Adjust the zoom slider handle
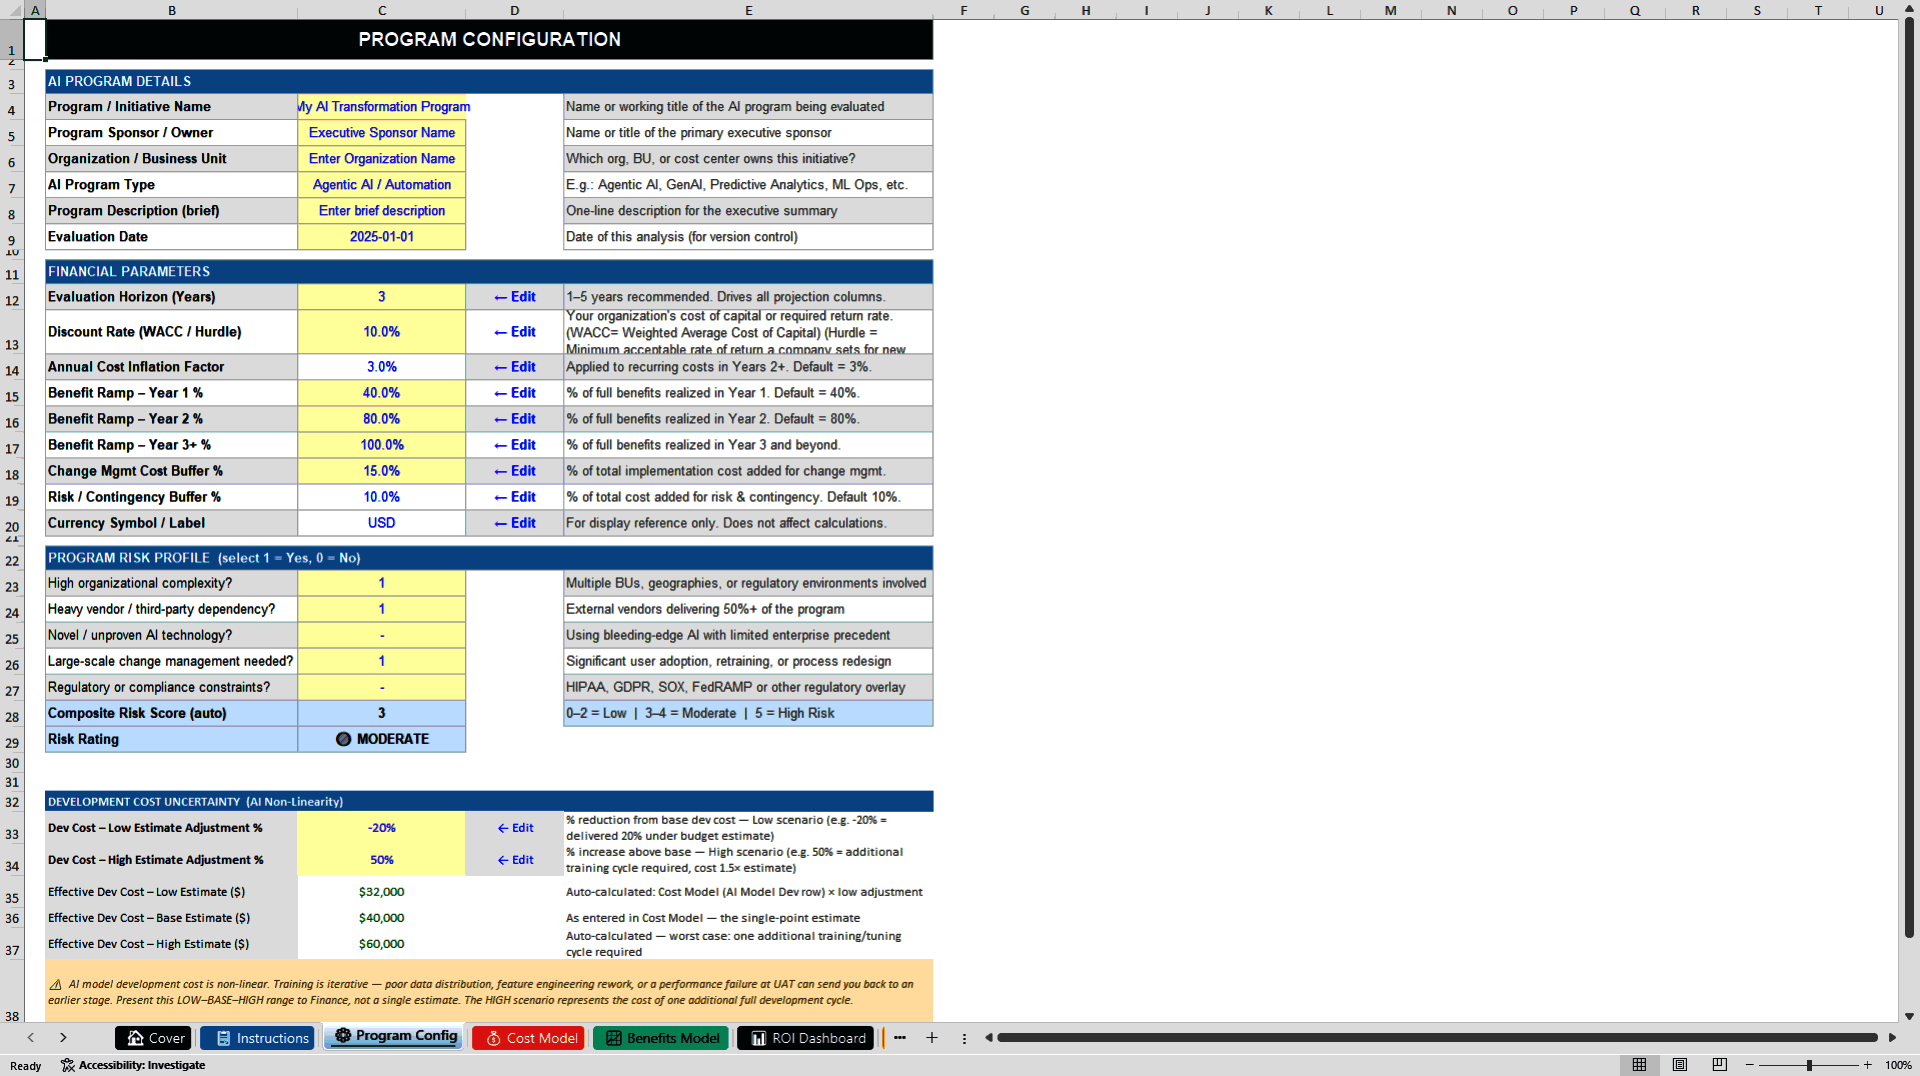 pyautogui.click(x=1809, y=1065)
